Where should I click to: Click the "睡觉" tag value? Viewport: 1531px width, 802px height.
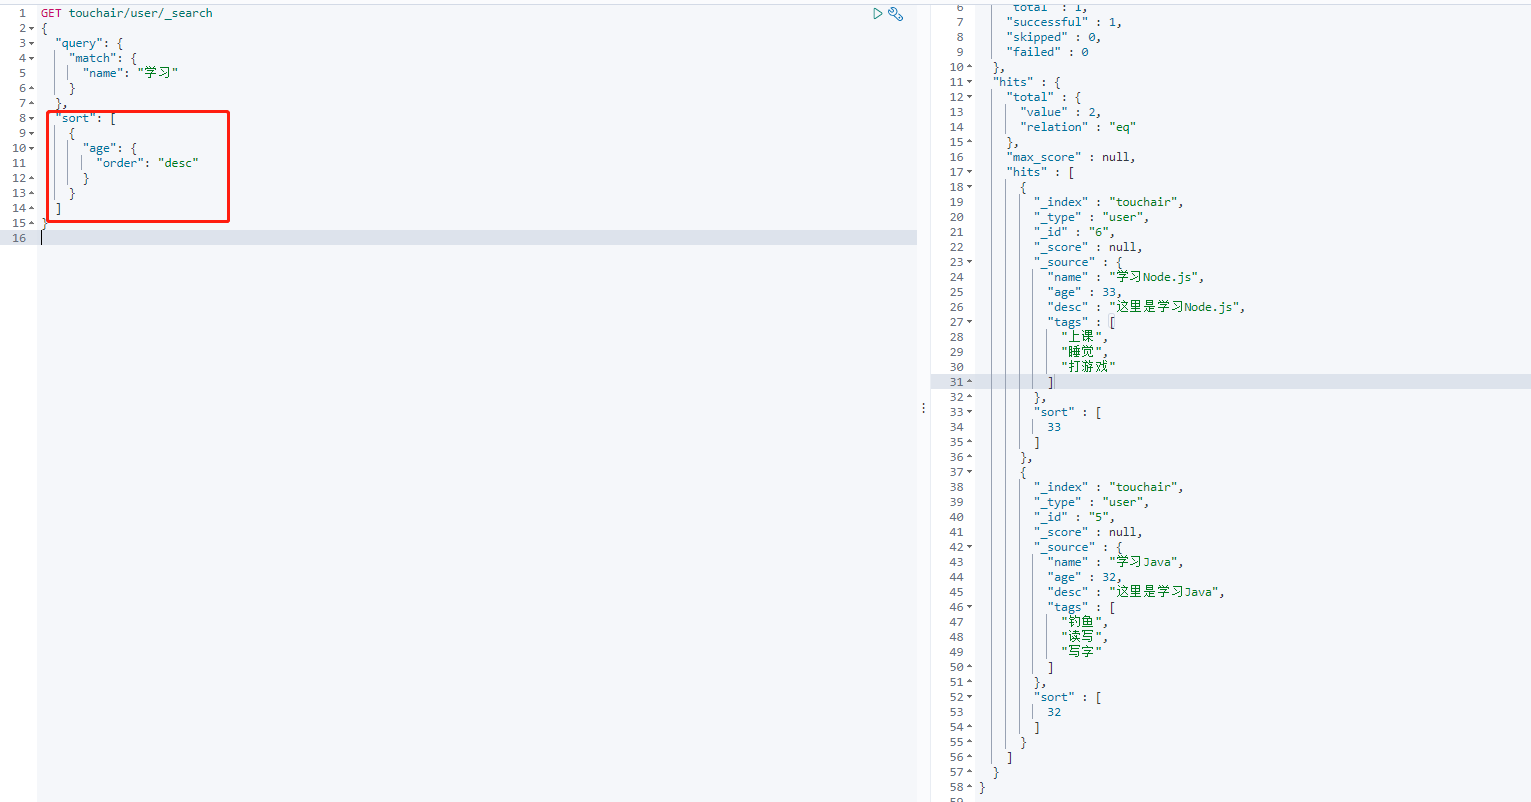(x=1081, y=352)
